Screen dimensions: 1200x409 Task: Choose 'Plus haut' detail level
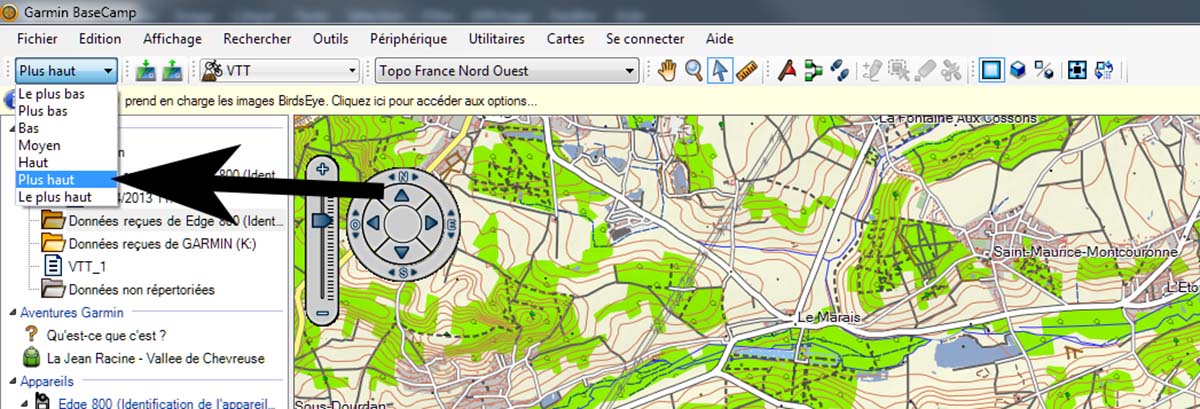click(66, 179)
